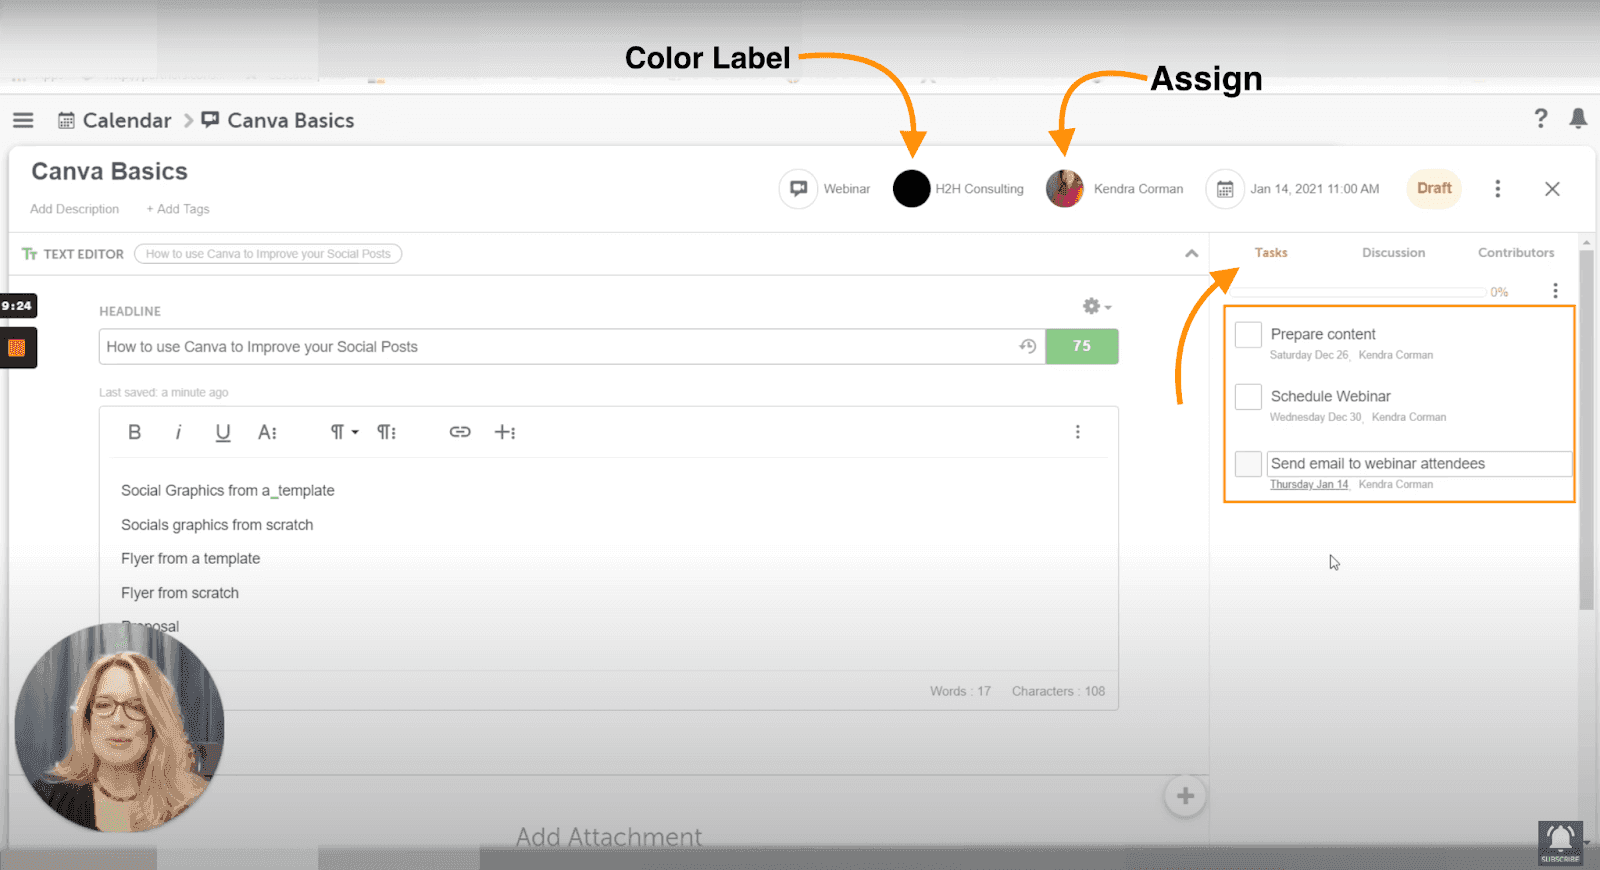Open the calendar date picker icon

pos(1225,188)
